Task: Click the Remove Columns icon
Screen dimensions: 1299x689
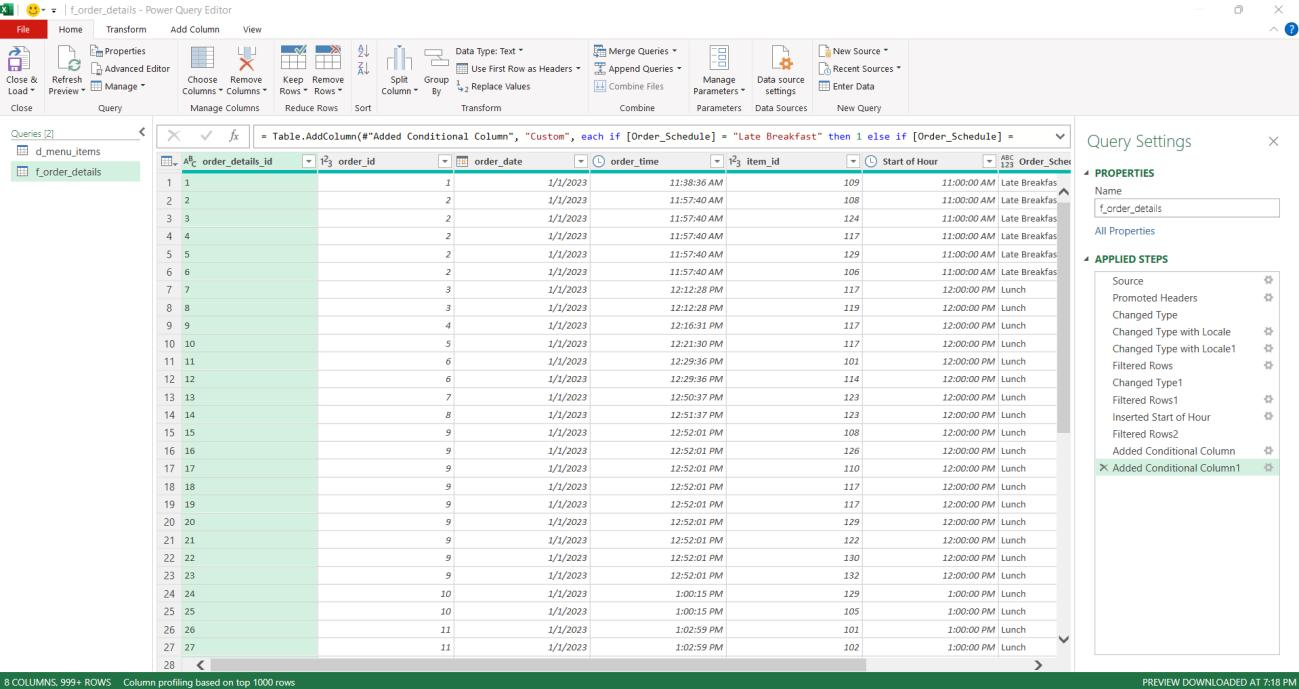Action: [246, 59]
